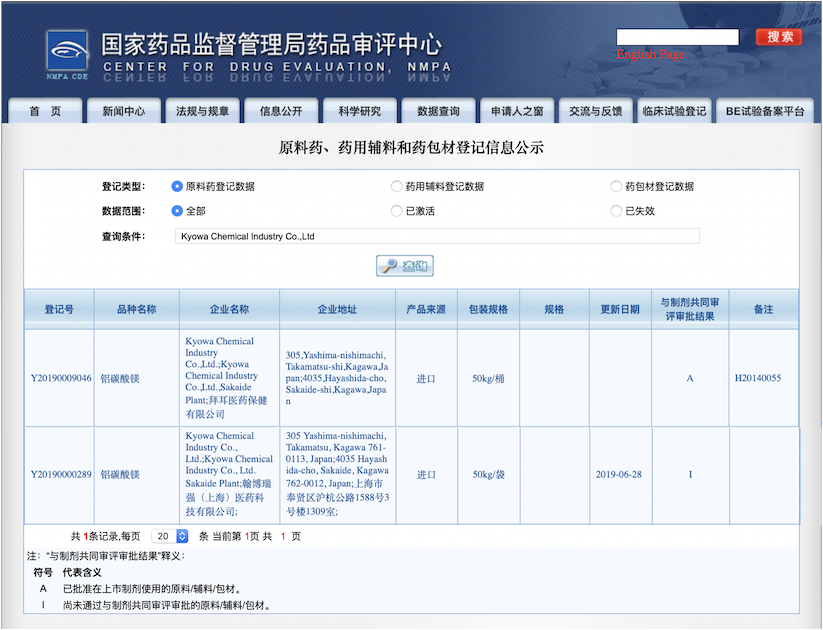The height and width of the screenshot is (630, 823).
Task: Click registration number Y20190009046
Action: click(61, 378)
